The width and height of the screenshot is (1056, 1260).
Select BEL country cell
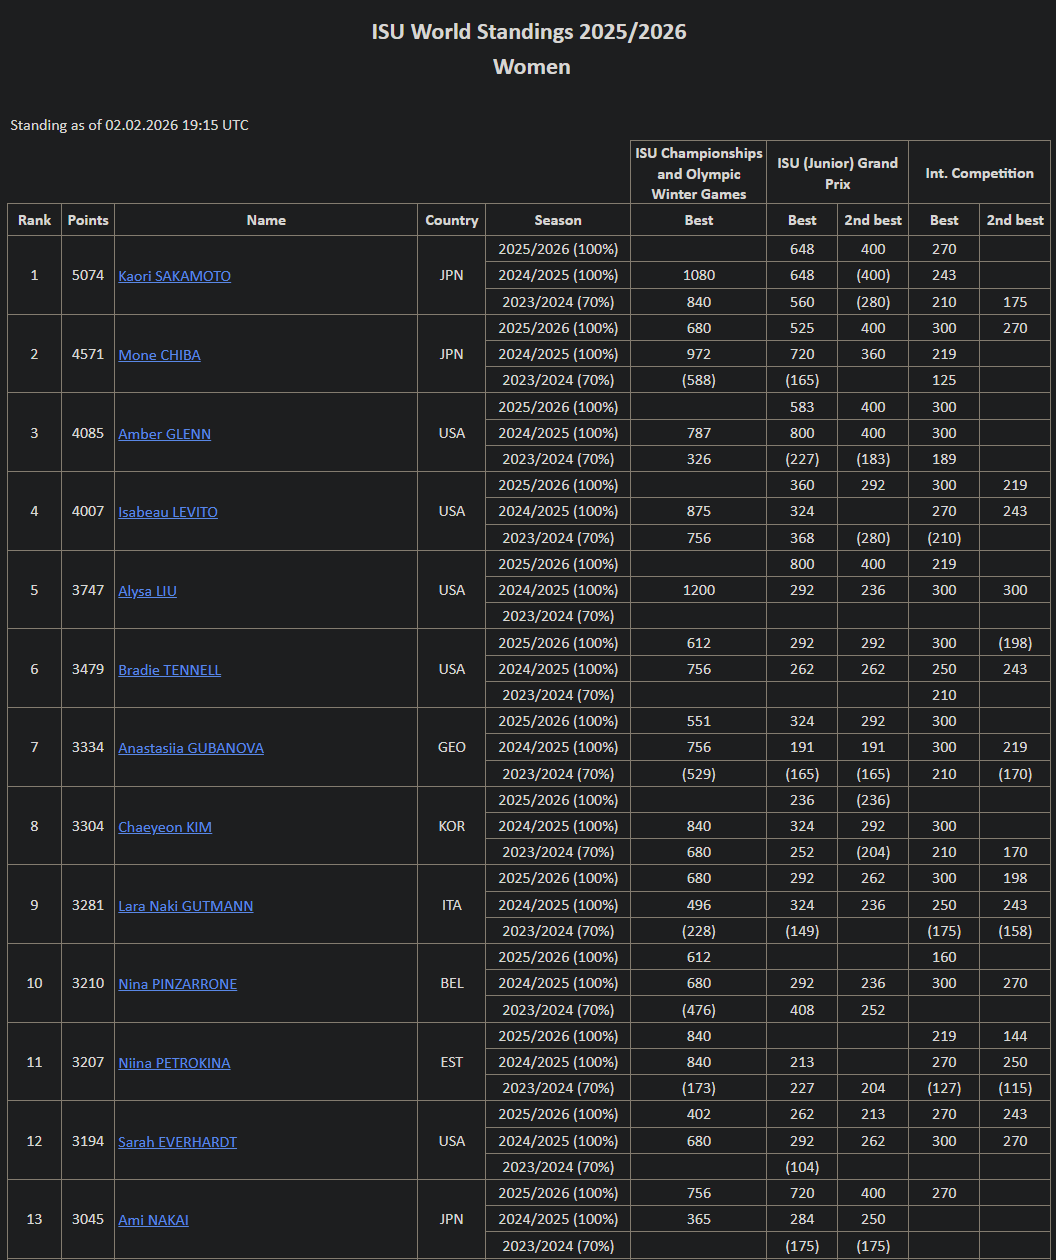(452, 983)
